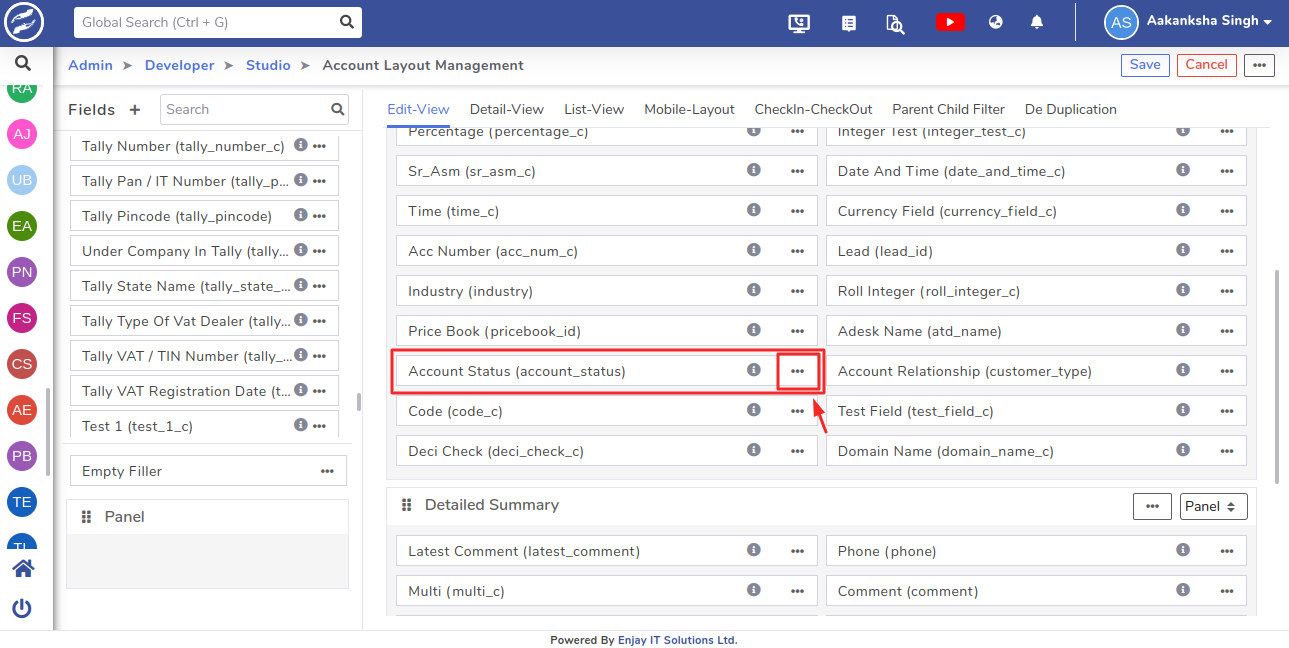
Task: Switch to the De Duplication tab
Action: click(1071, 109)
